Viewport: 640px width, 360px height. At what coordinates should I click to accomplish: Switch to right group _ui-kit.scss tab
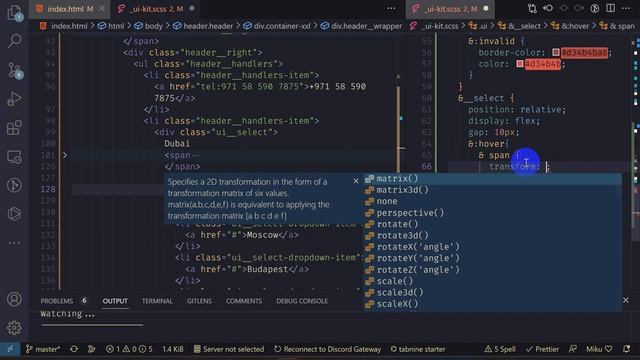(445, 9)
